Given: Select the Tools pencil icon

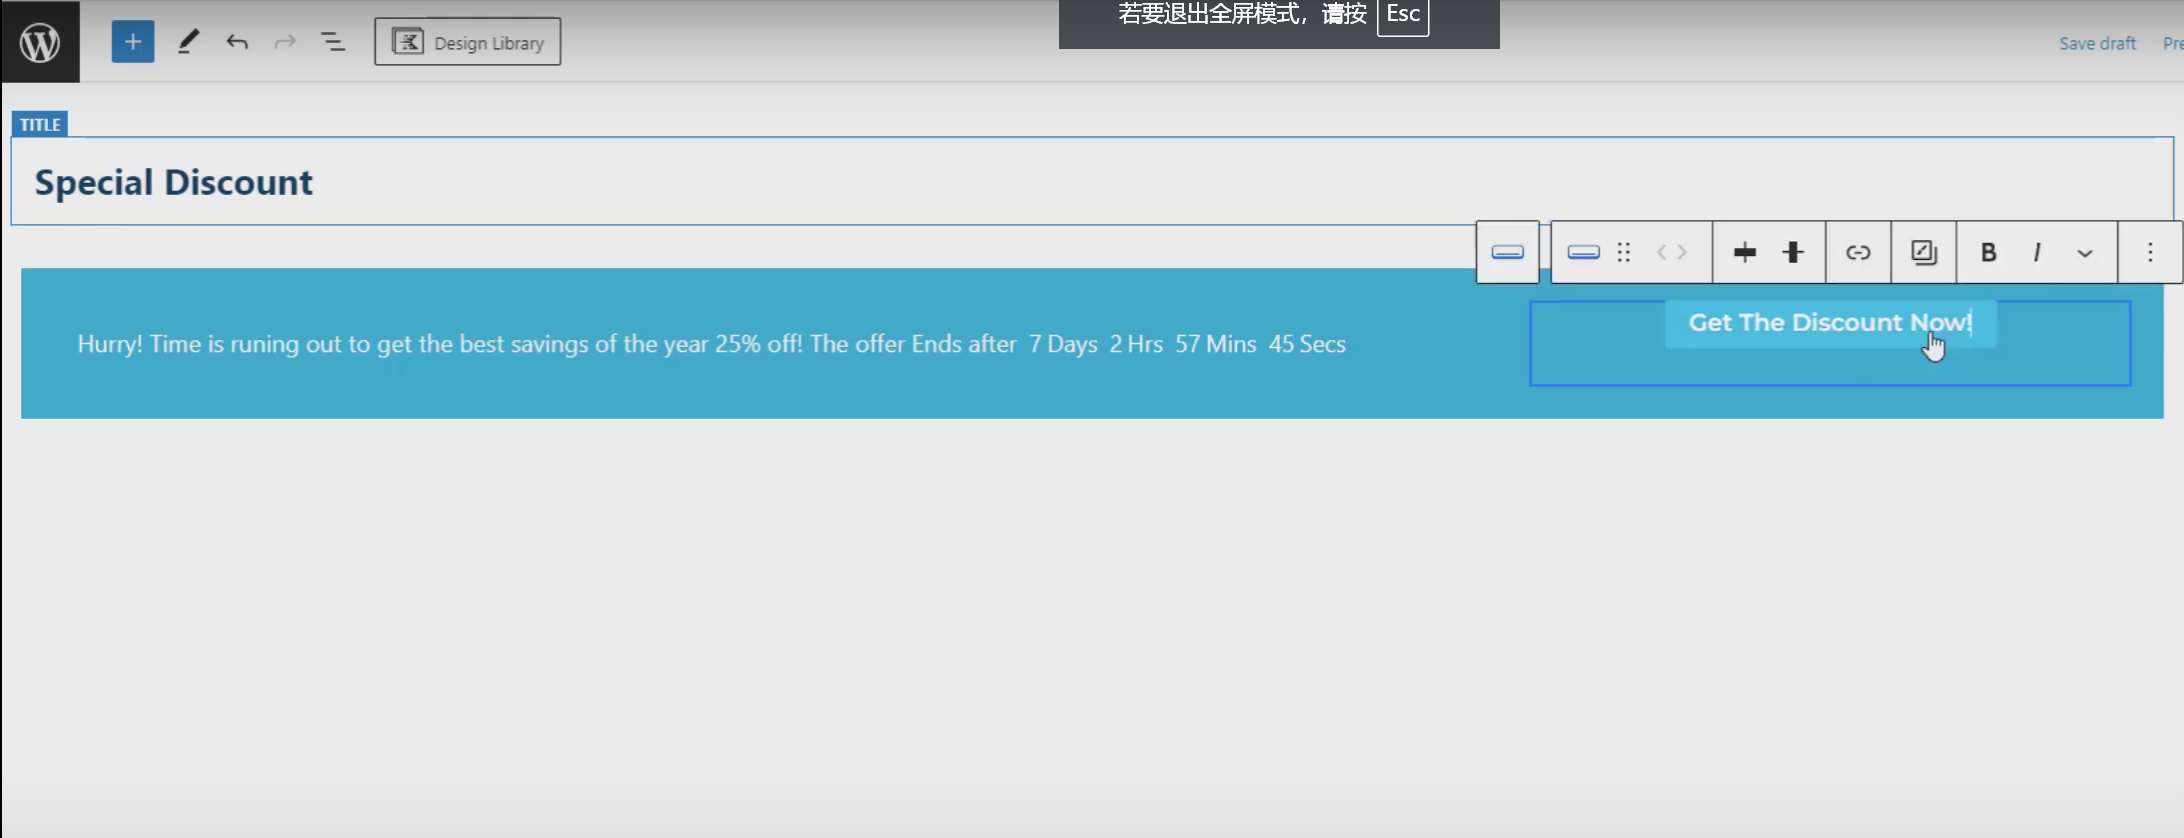Looking at the screenshot, I should click(188, 42).
